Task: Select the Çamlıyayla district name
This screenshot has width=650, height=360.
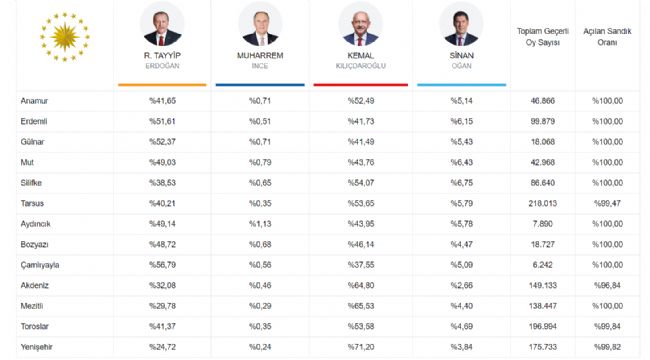Action: click(40, 265)
